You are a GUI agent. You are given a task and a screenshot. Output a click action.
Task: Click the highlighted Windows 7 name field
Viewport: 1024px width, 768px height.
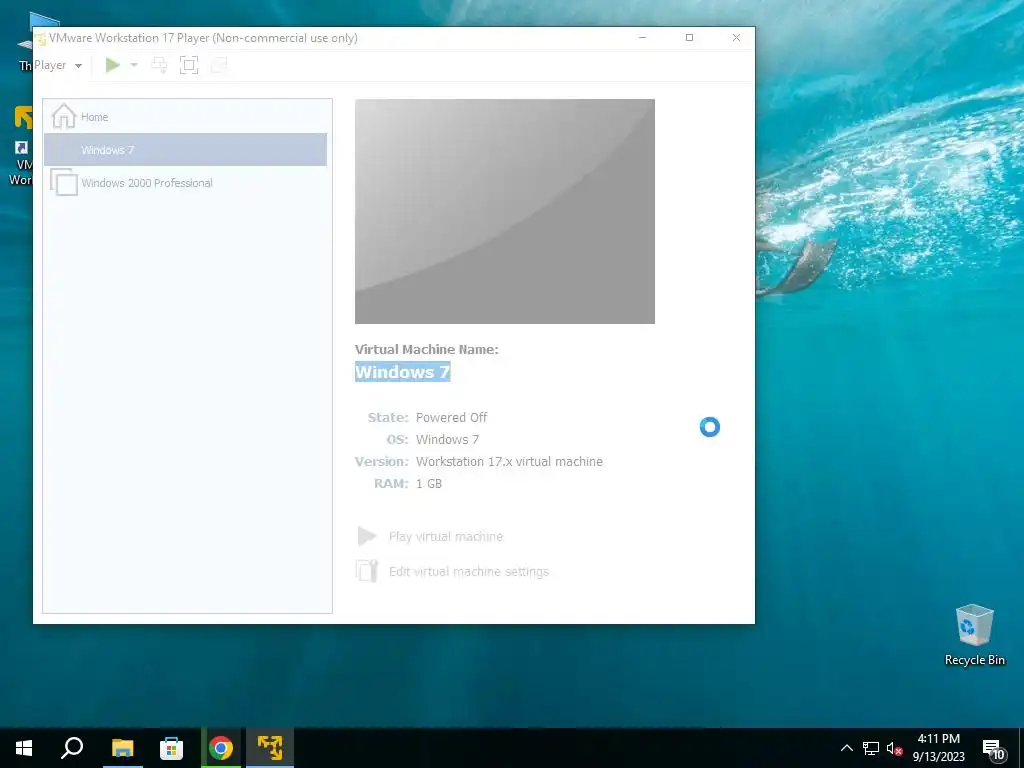click(402, 372)
